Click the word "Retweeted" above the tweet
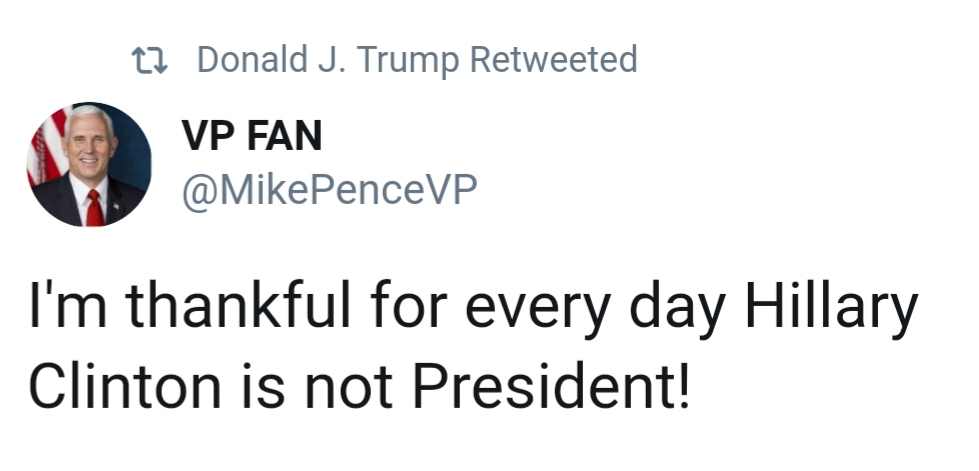979x471 pixels. pos(552,60)
